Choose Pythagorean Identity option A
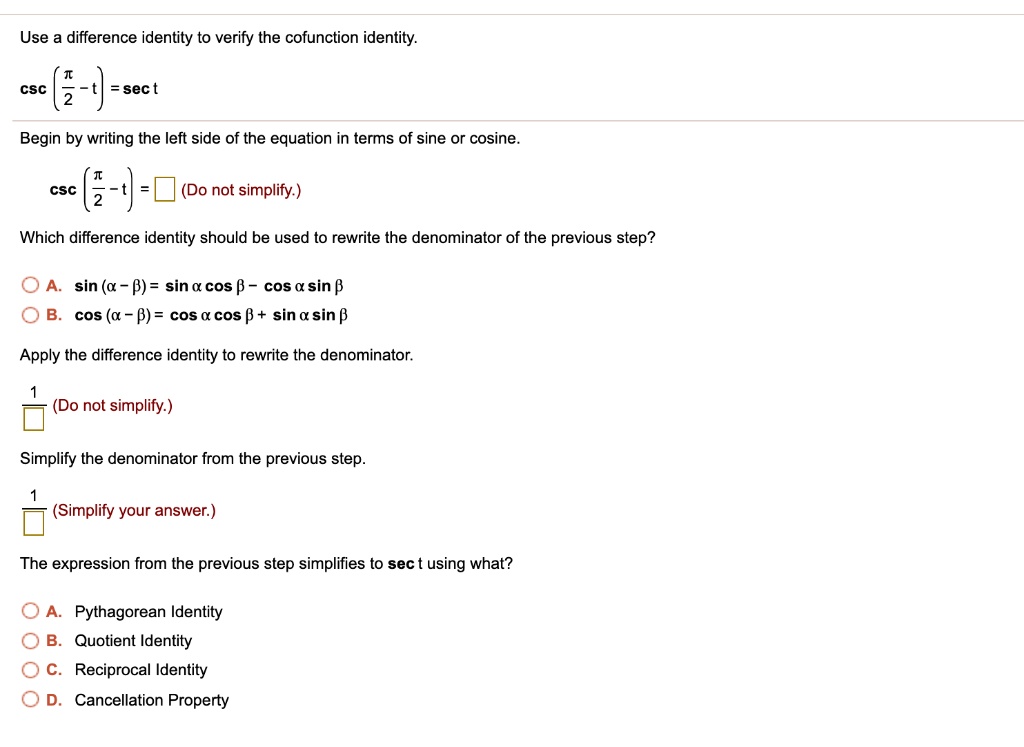The image size is (1024, 747). pyautogui.click(x=30, y=611)
